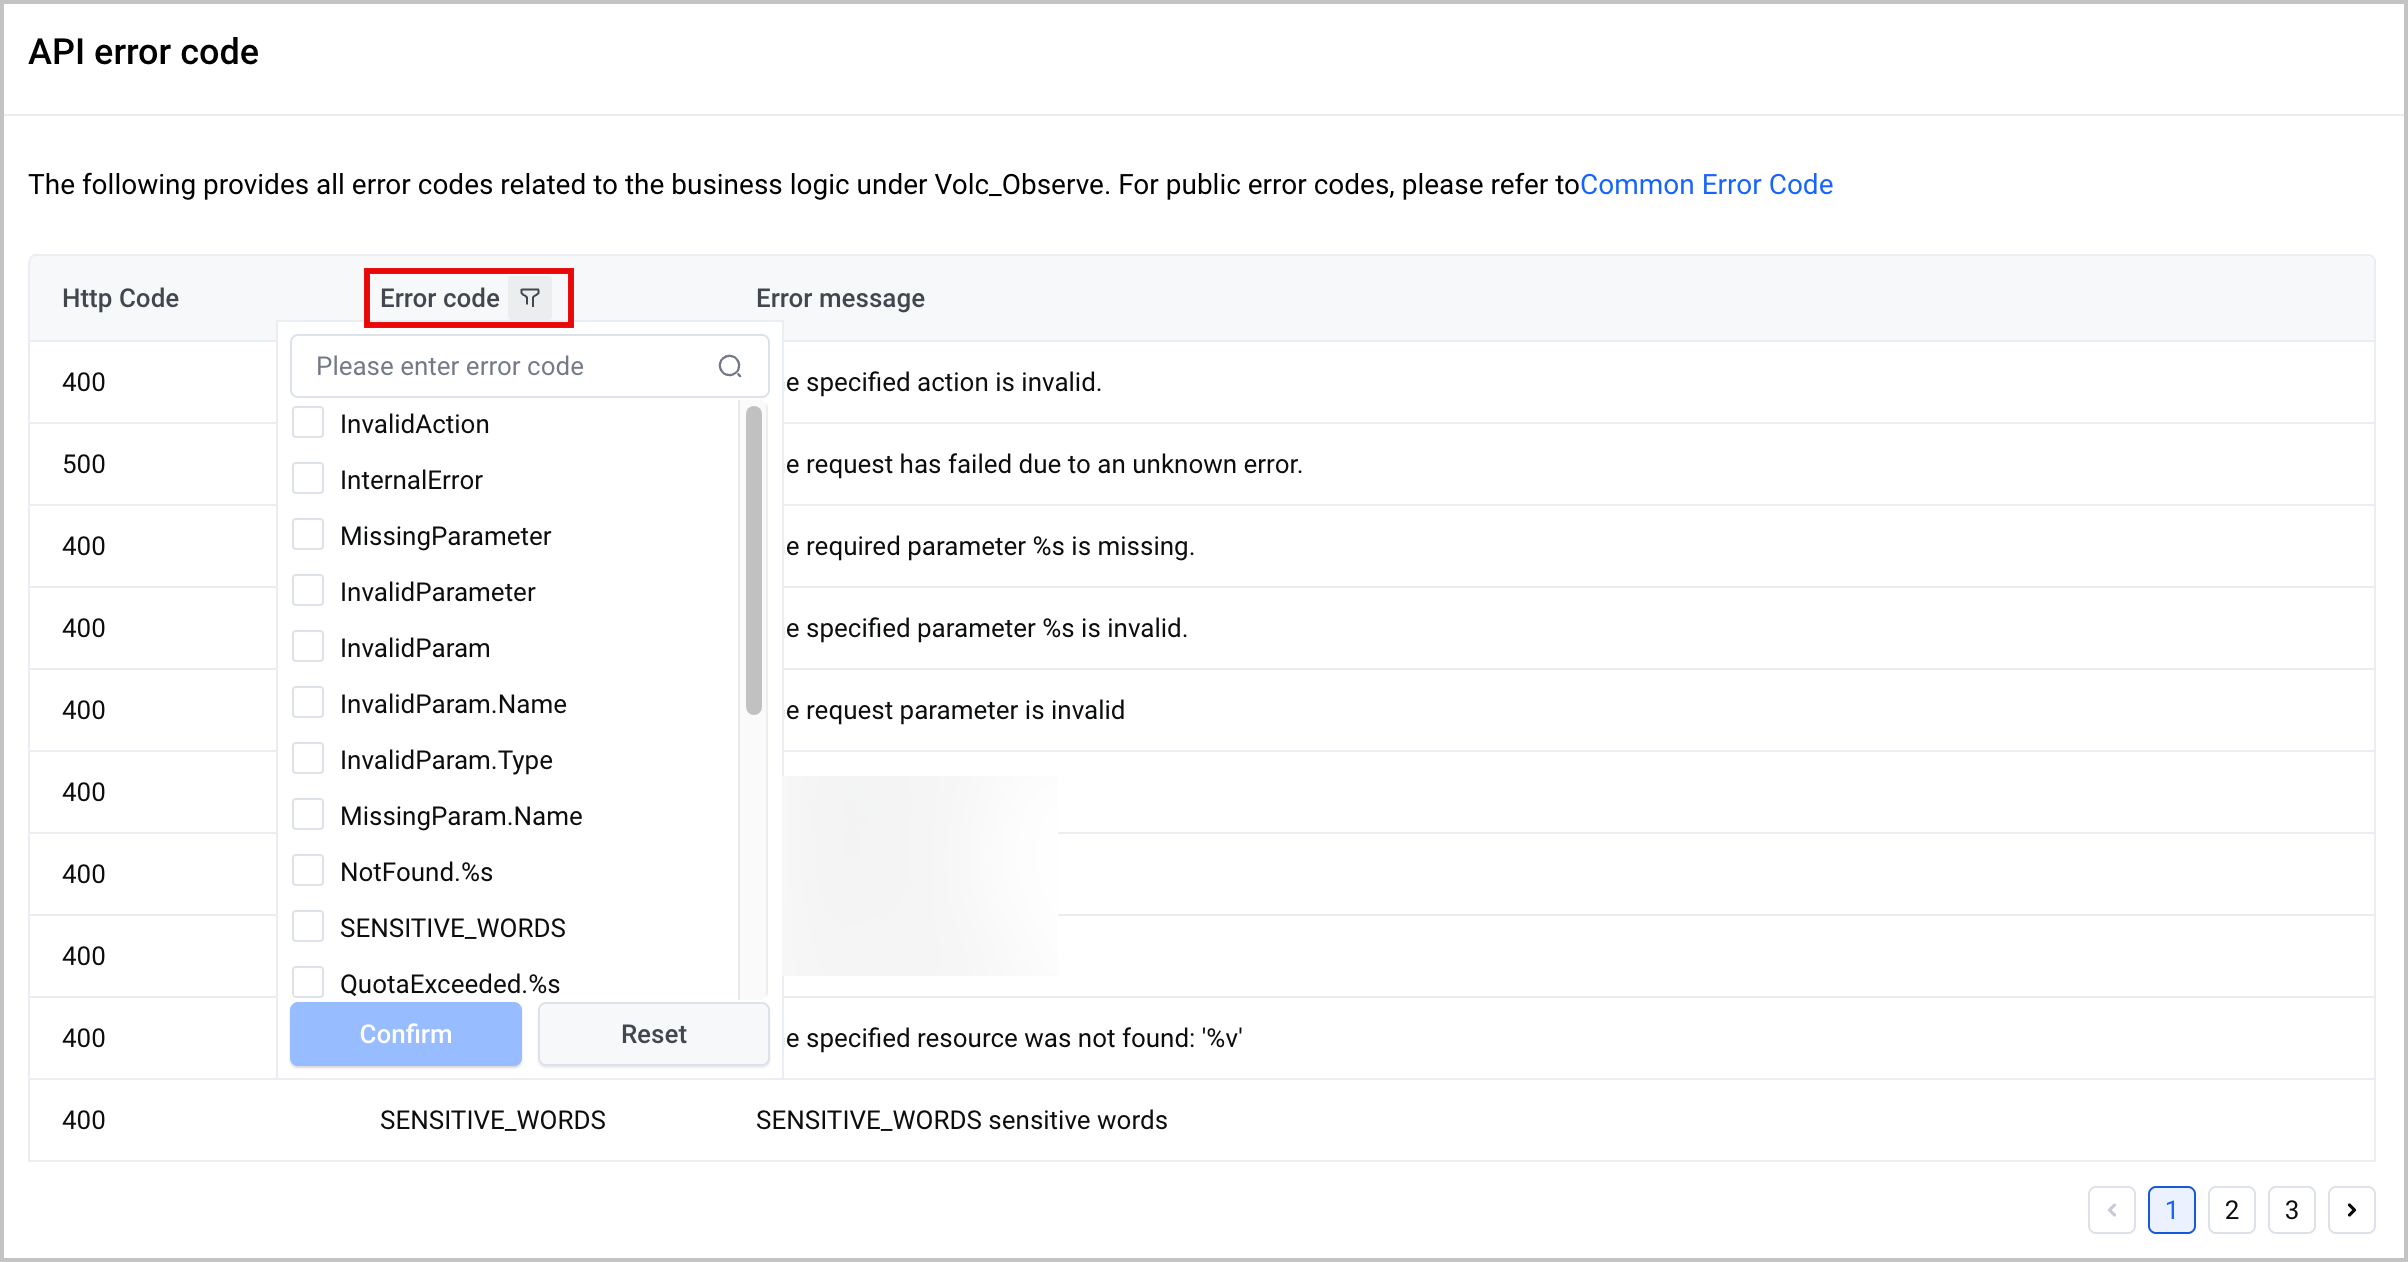Click 'specified action is invalid' message

coord(944,382)
